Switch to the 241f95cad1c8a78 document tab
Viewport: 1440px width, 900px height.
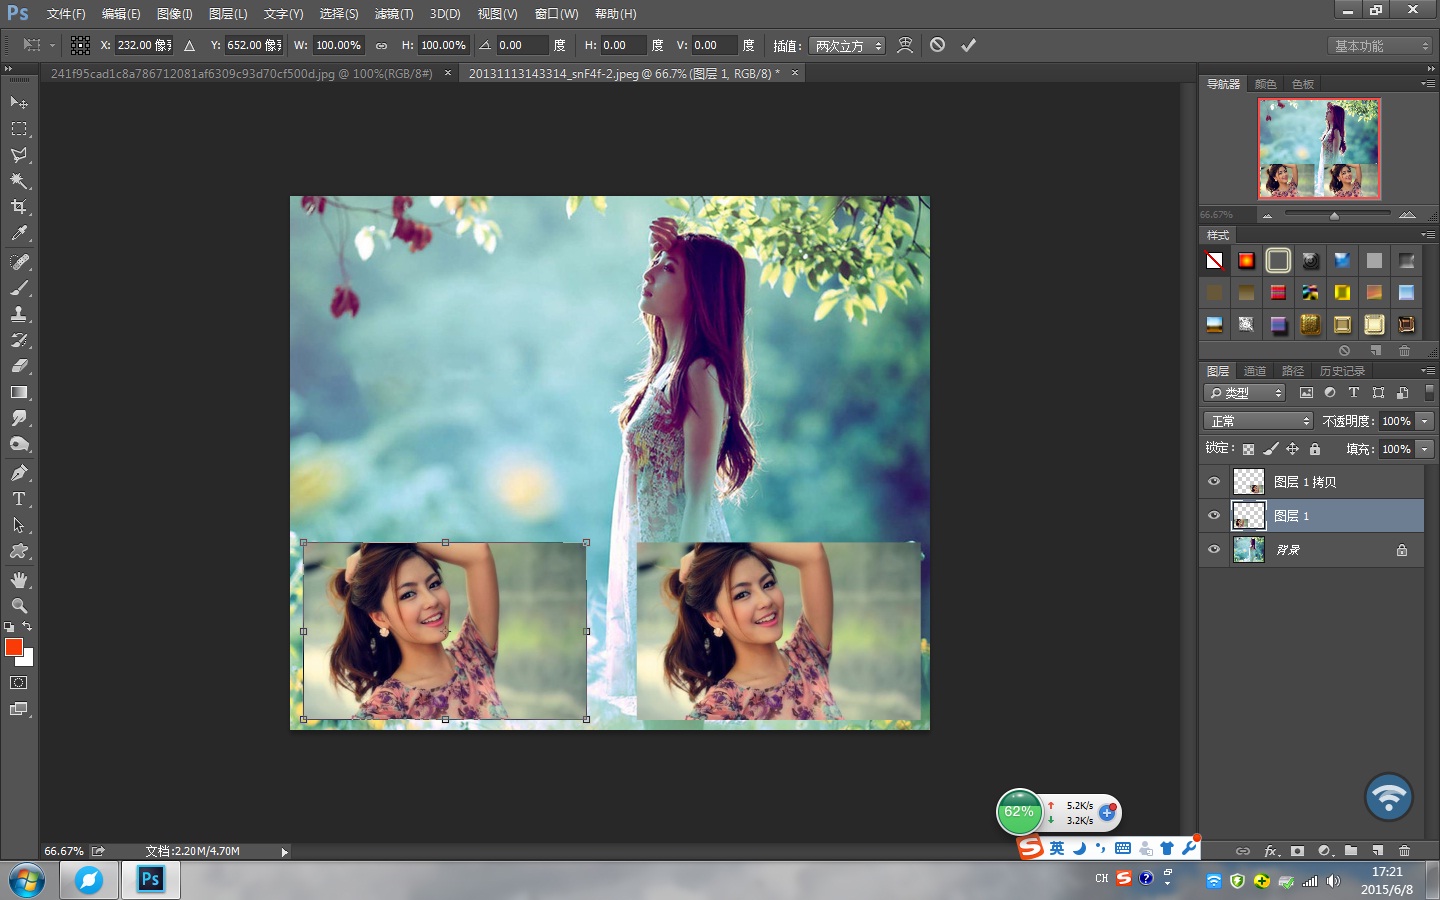point(242,74)
